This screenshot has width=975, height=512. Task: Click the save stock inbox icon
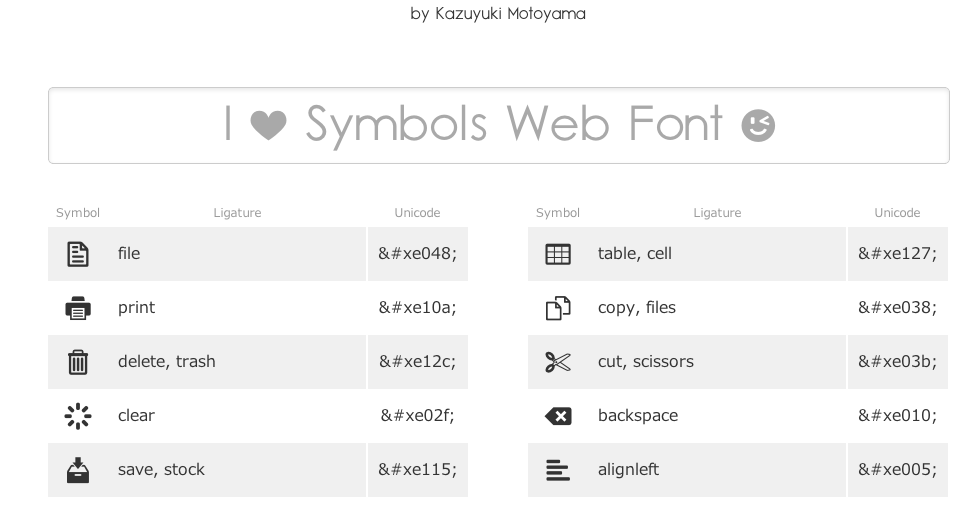(x=78, y=470)
